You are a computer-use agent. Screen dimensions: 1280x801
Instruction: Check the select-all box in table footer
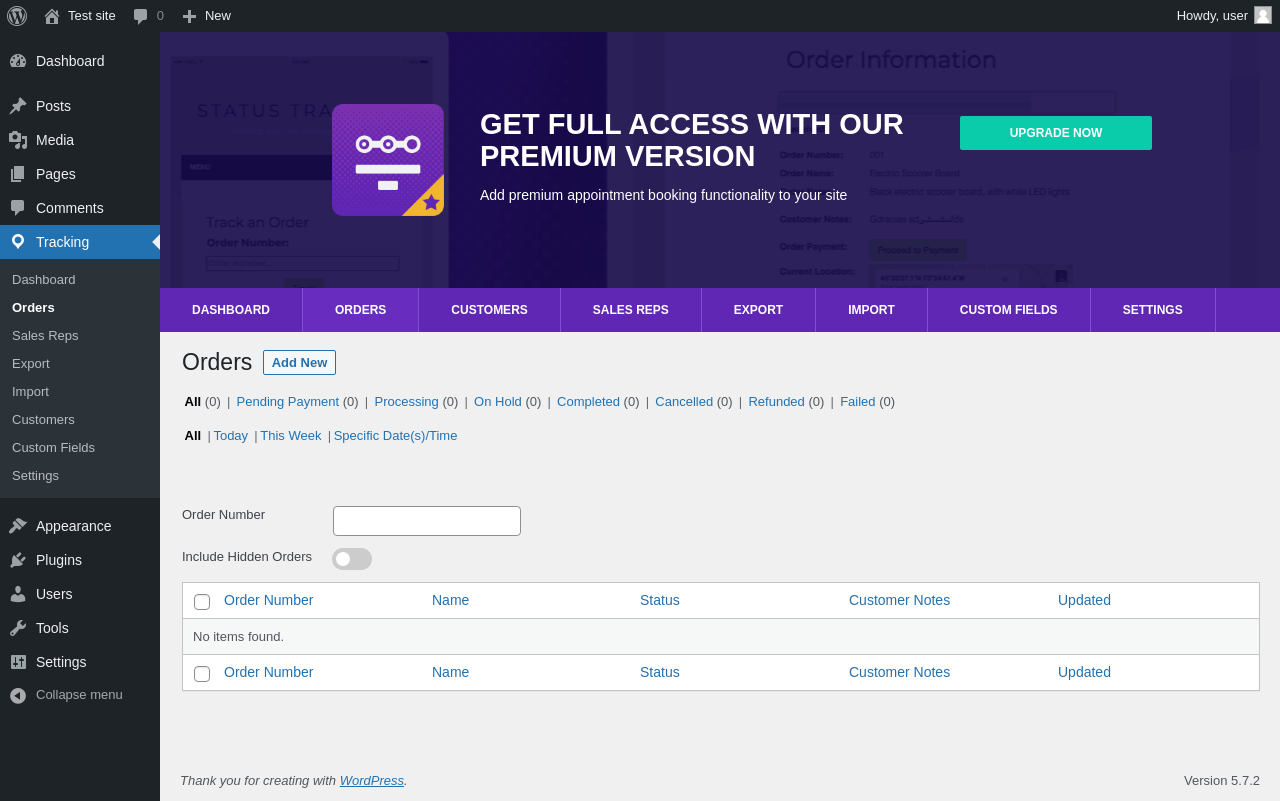202,674
